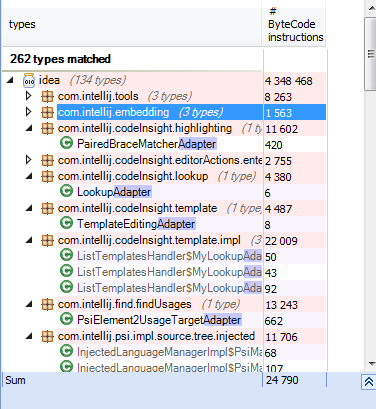
Task: Click com.intellij.tools package icon
Action: pyautogui.click(x=47, y=97)
